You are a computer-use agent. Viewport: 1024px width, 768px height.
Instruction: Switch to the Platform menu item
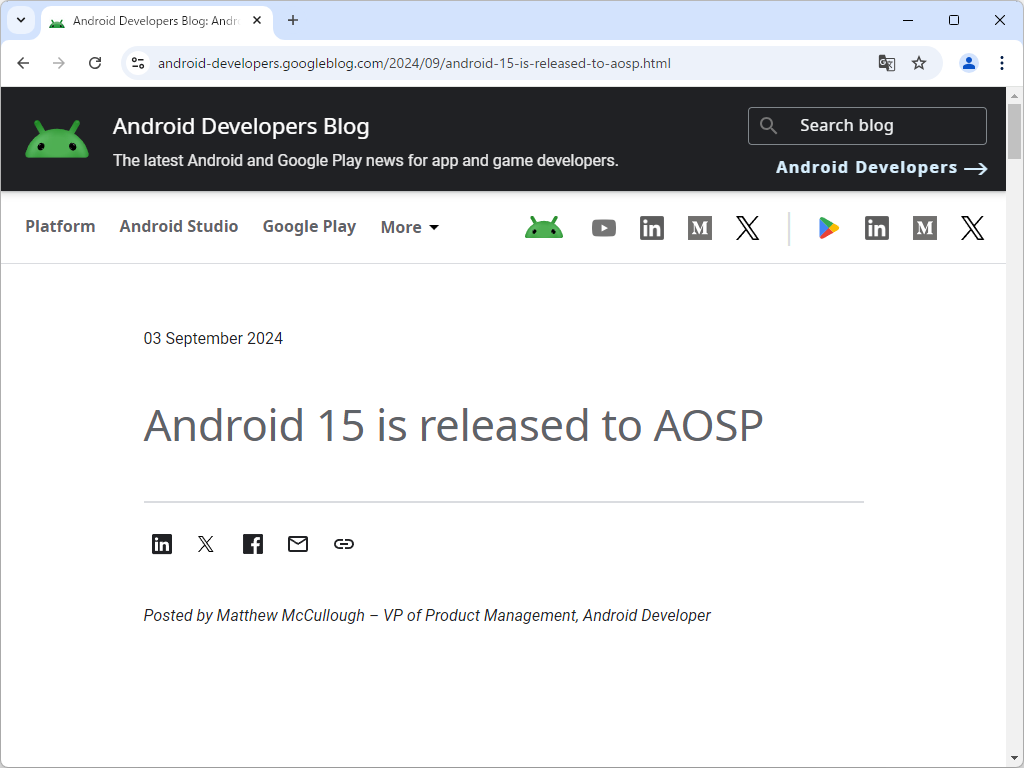60,227
